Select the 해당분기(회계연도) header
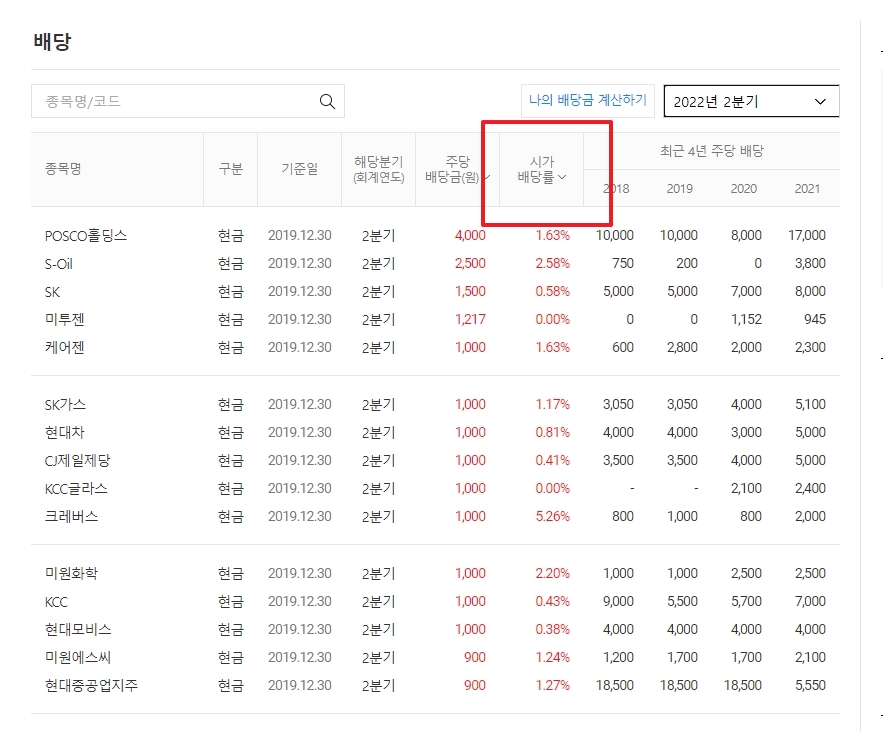The height and width of the screenshot is (731, 883). [x=378, y=170]
